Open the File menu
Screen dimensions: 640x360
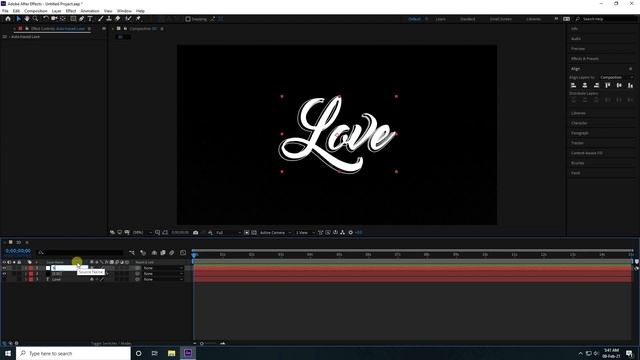pyautogui.click(x=5, y=11)
